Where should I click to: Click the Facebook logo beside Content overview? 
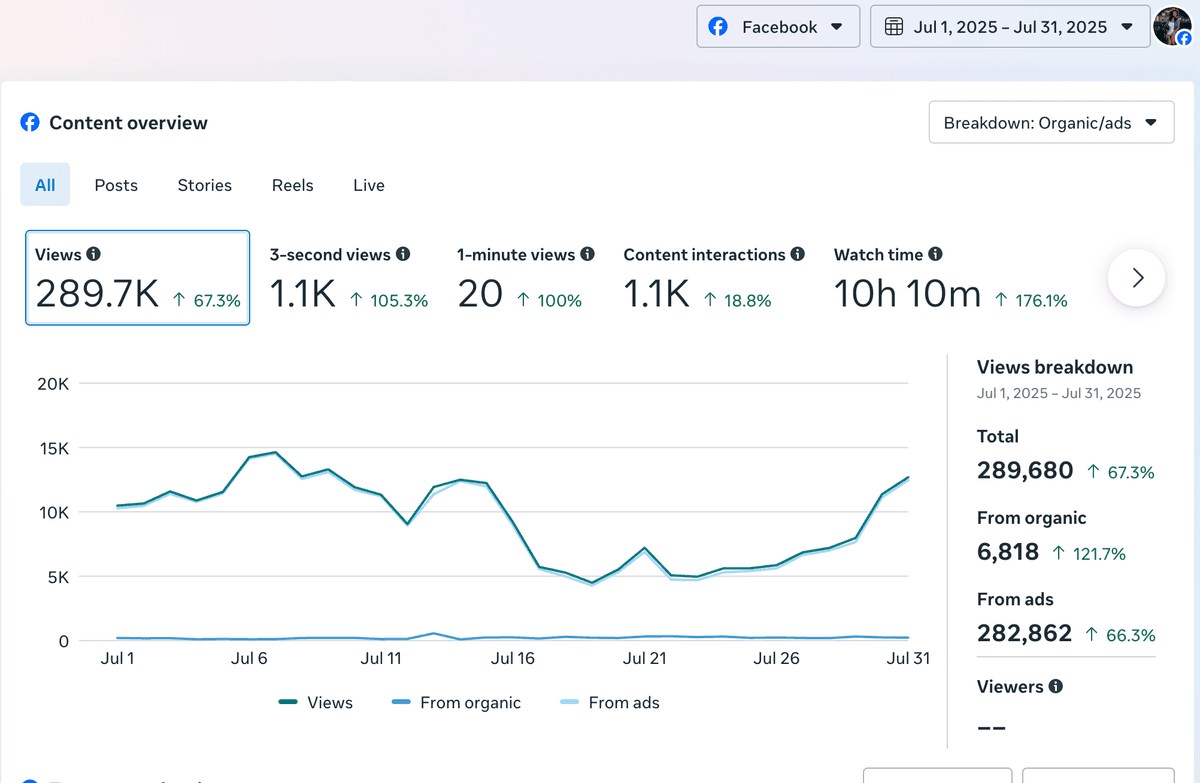tap(30, 123)
